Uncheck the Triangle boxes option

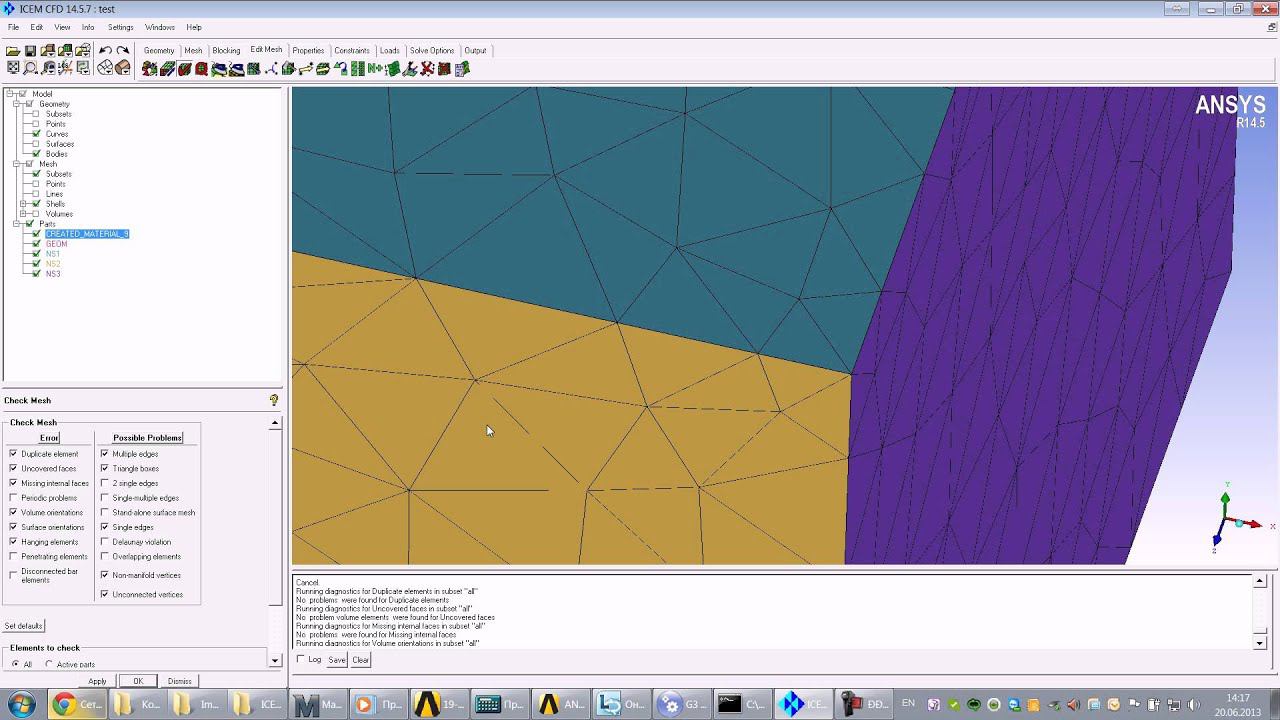click(x=104, y=468)
